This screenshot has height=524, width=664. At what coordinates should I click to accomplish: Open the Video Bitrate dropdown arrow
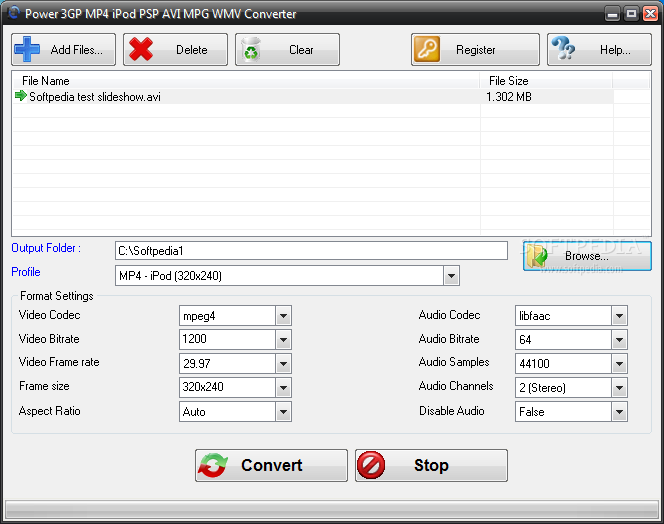click(283, 340)
